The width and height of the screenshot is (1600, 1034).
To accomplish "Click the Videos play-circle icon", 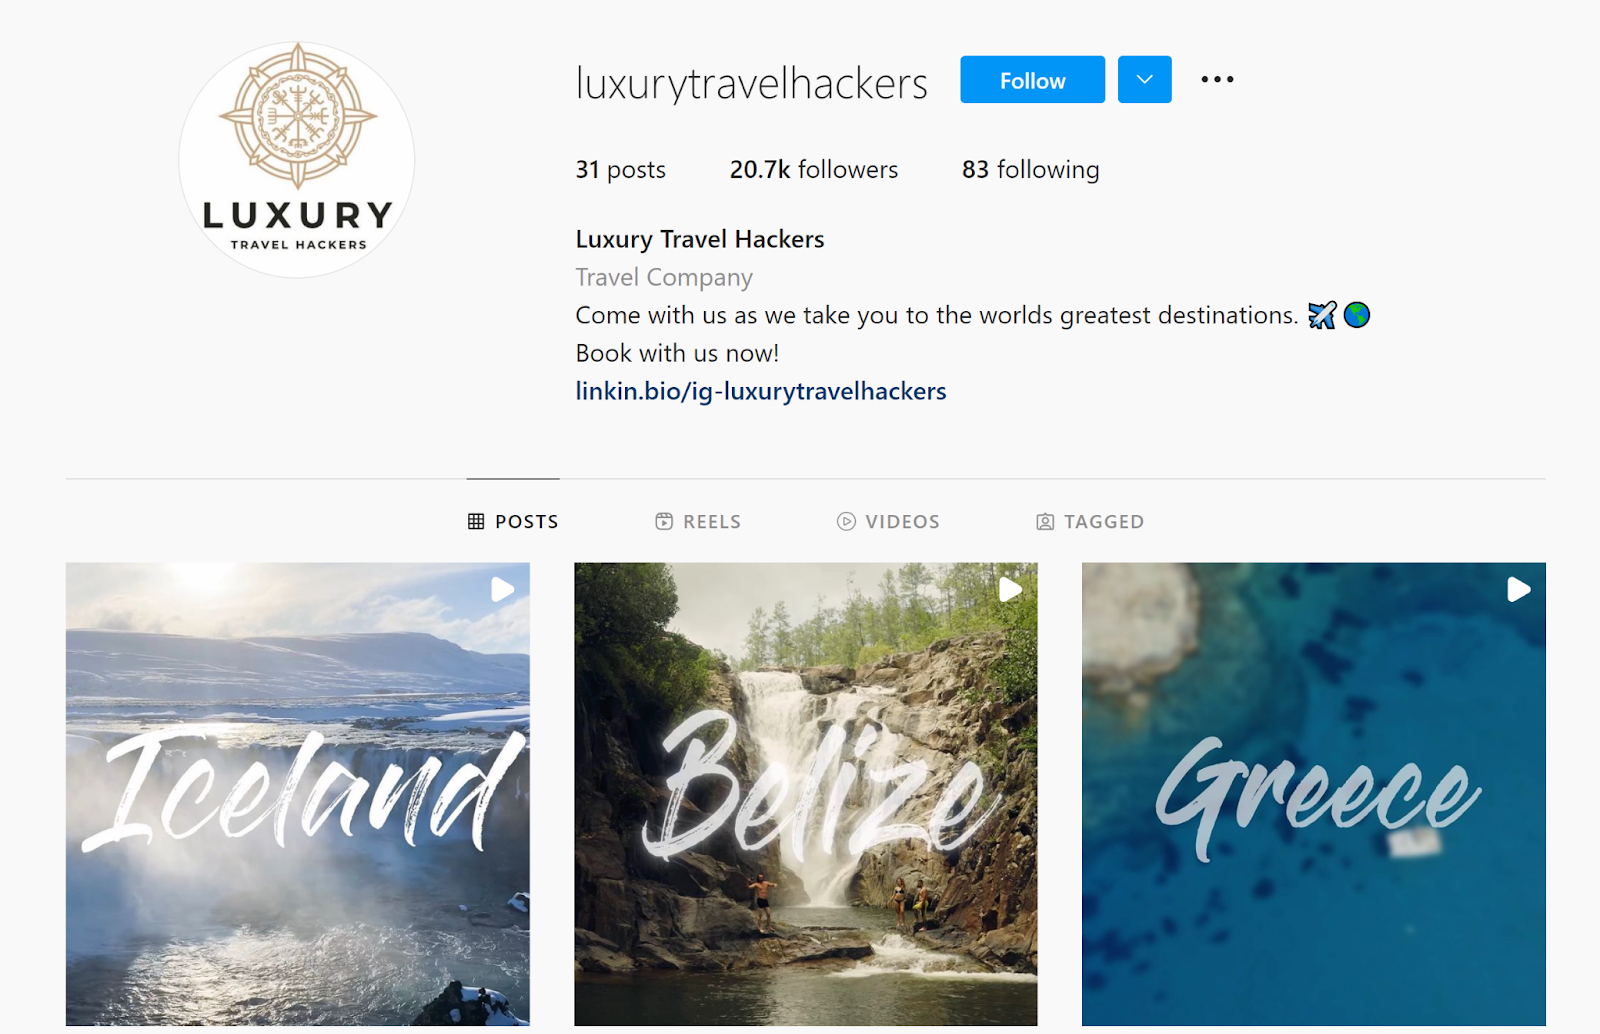I will coord(846,521).
